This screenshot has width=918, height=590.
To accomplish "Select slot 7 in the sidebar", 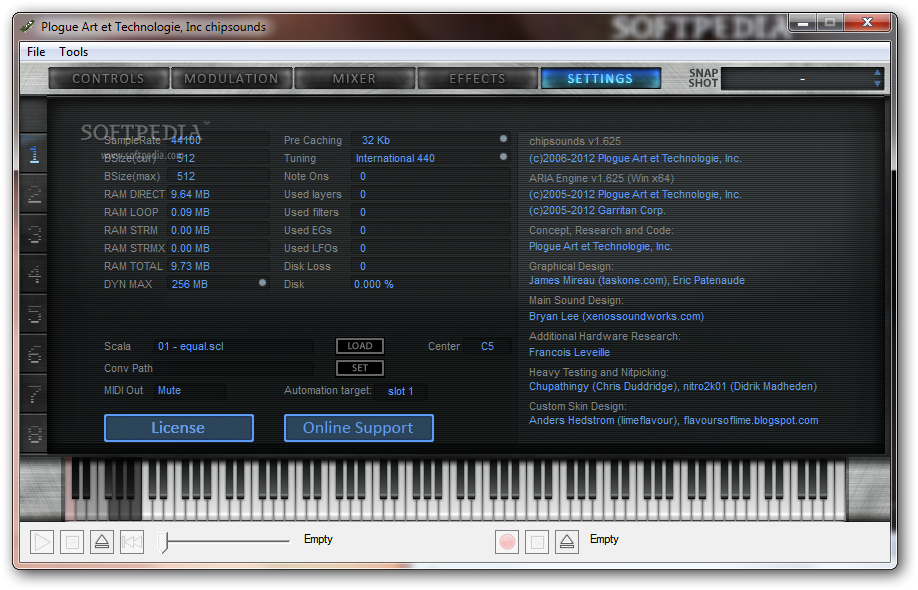I will coord(34,394).
